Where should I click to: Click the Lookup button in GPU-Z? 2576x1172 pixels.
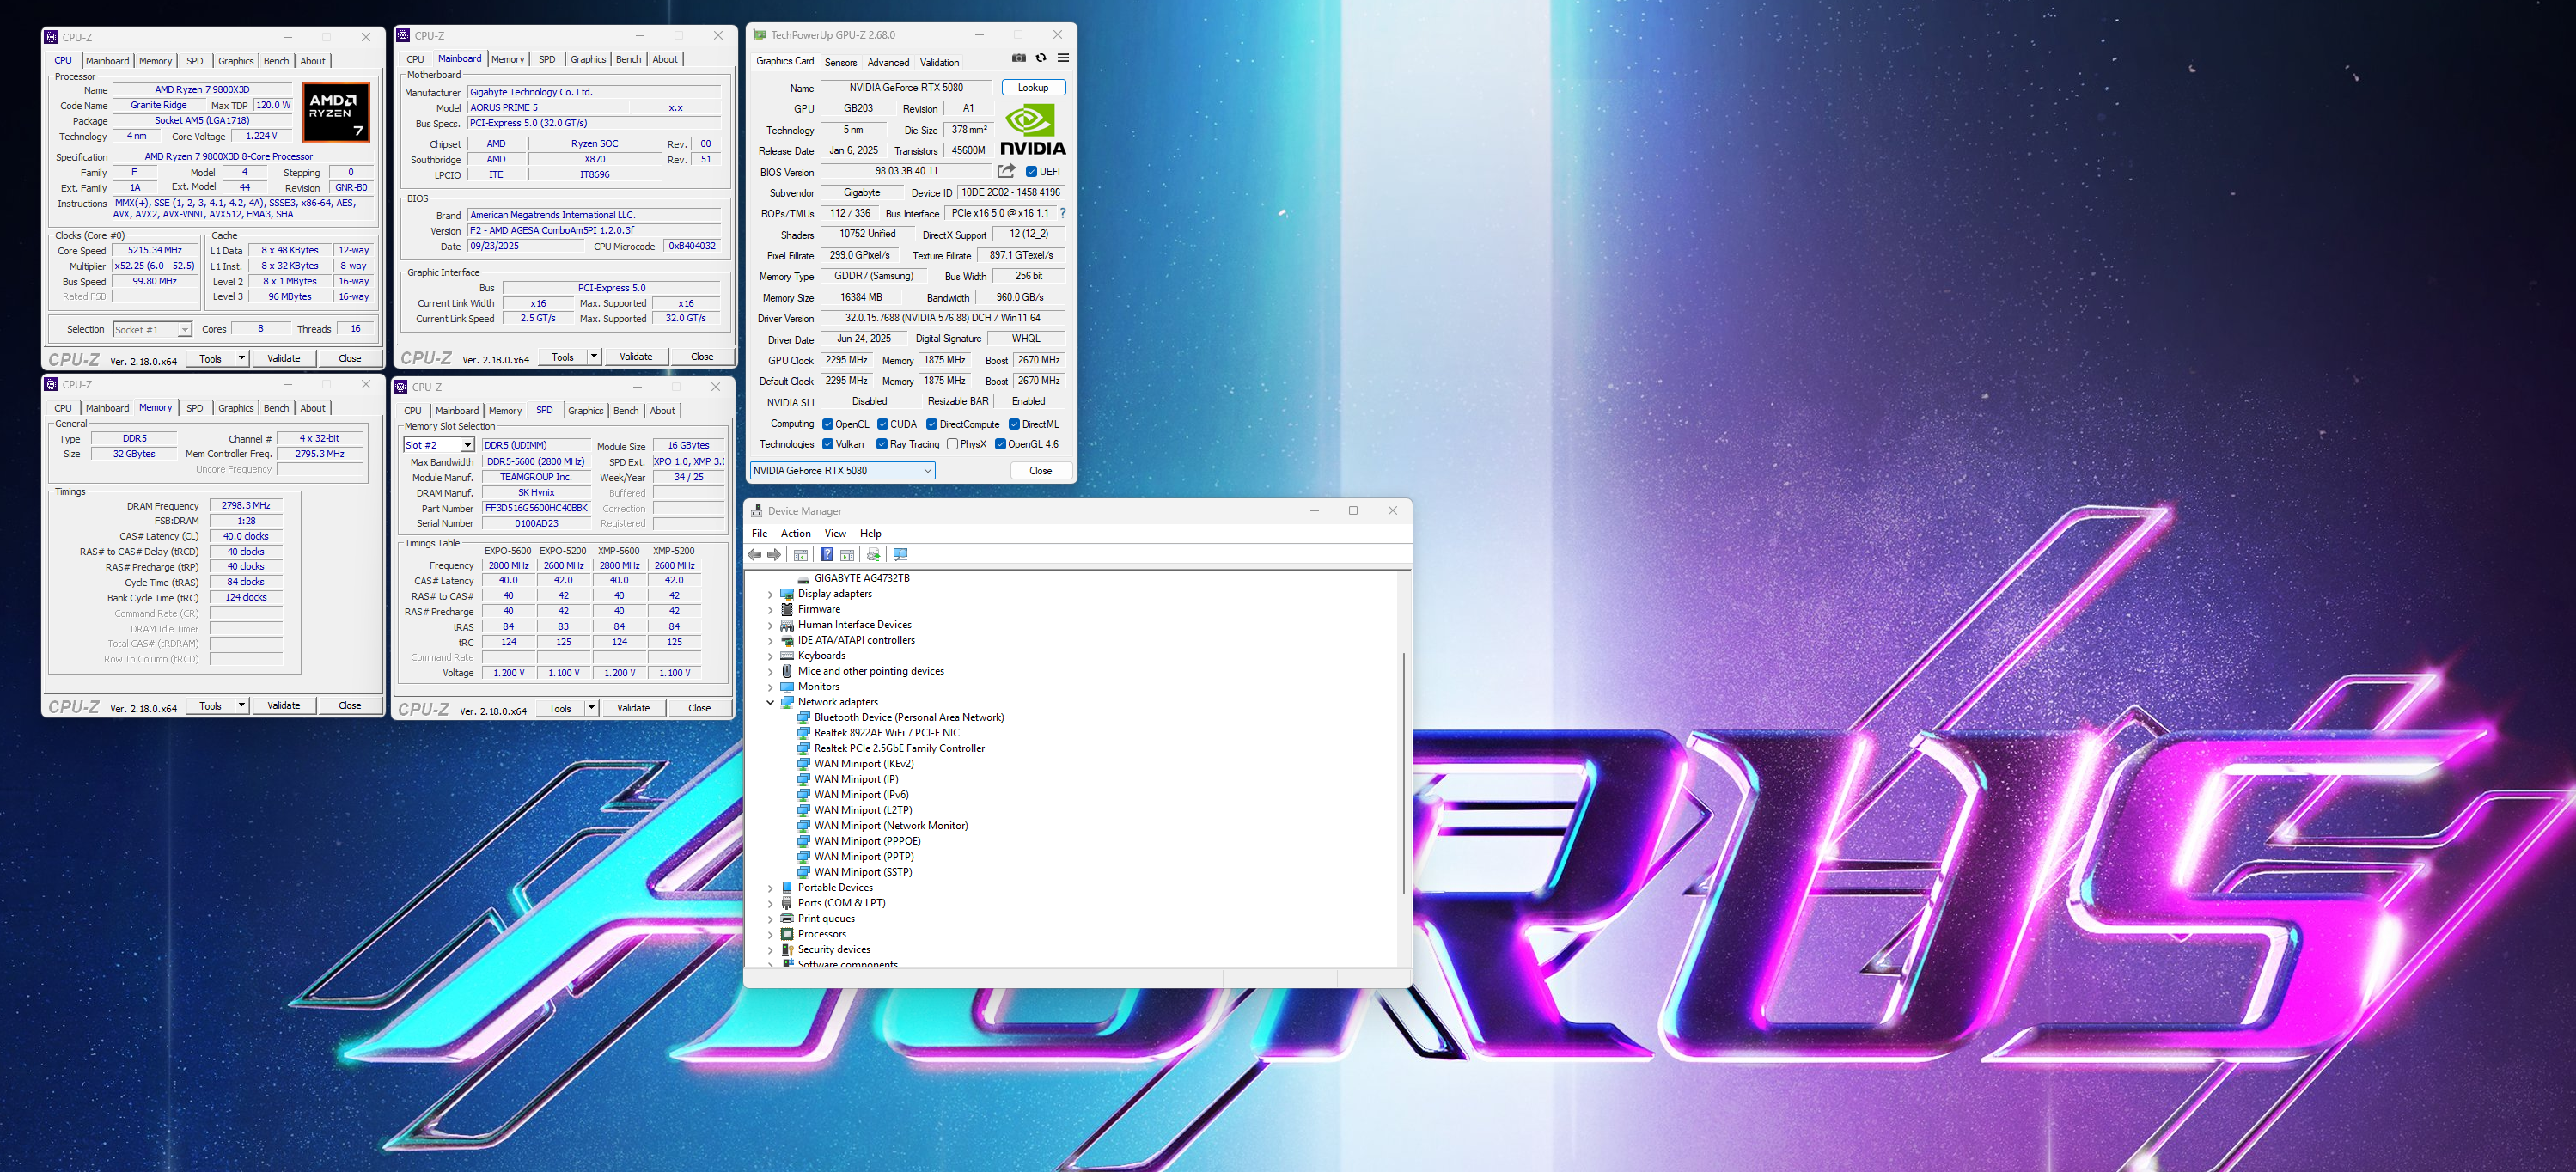[x=1033, y=88]
